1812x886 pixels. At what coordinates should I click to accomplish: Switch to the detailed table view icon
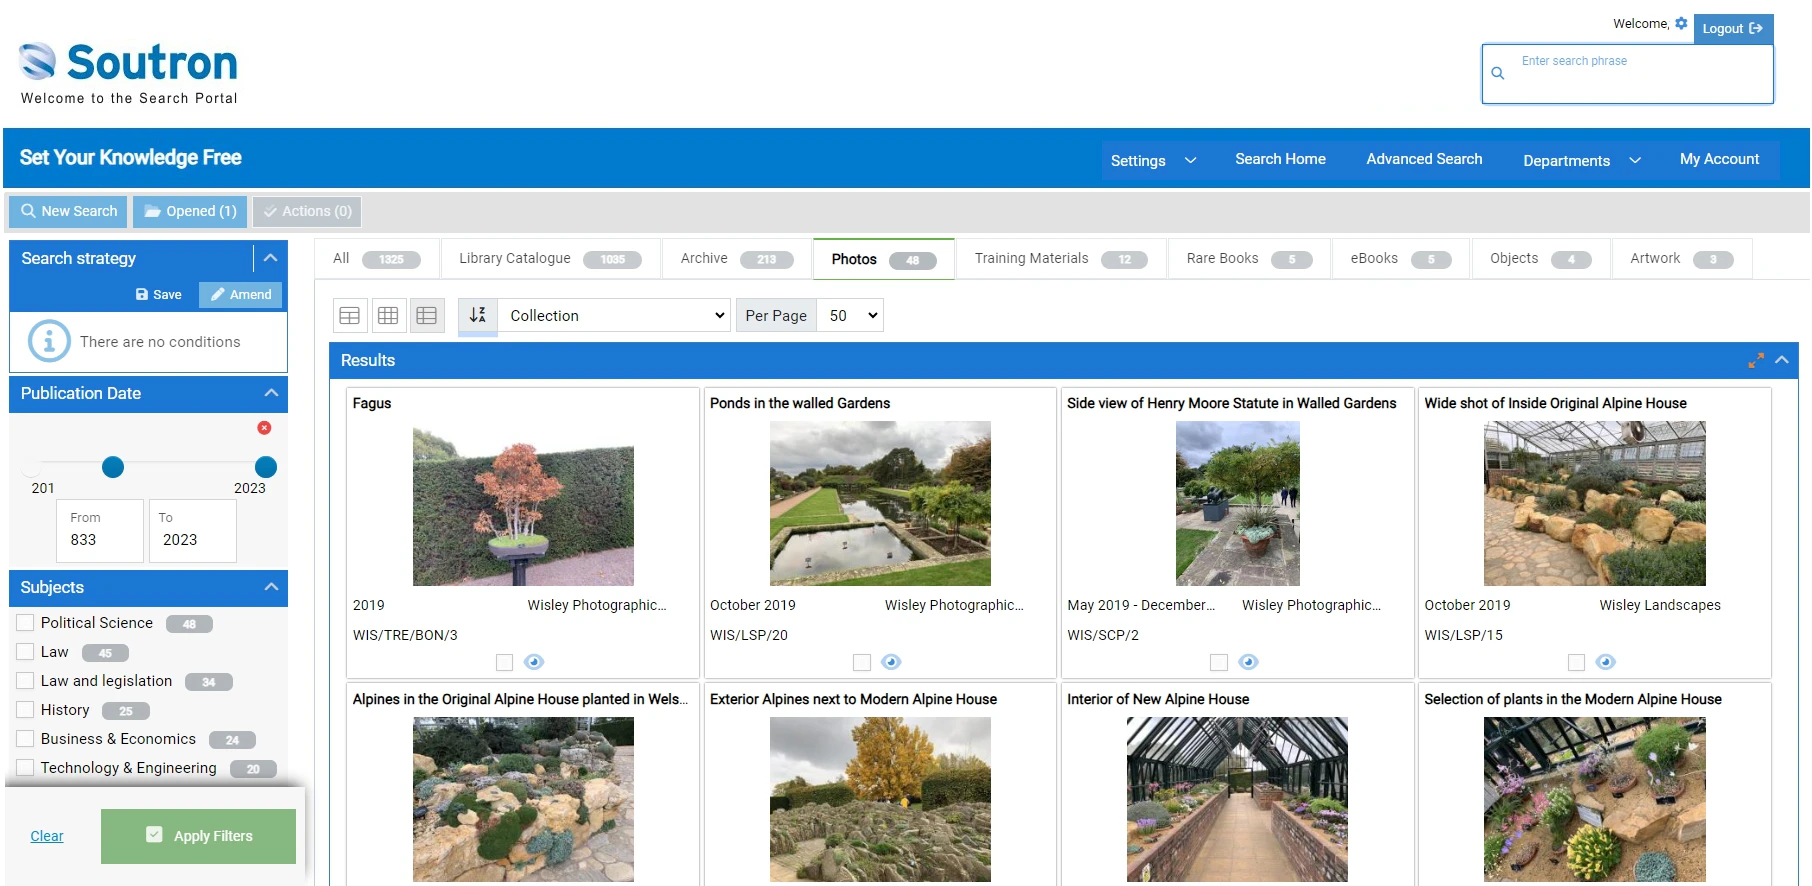click(427, 316)
